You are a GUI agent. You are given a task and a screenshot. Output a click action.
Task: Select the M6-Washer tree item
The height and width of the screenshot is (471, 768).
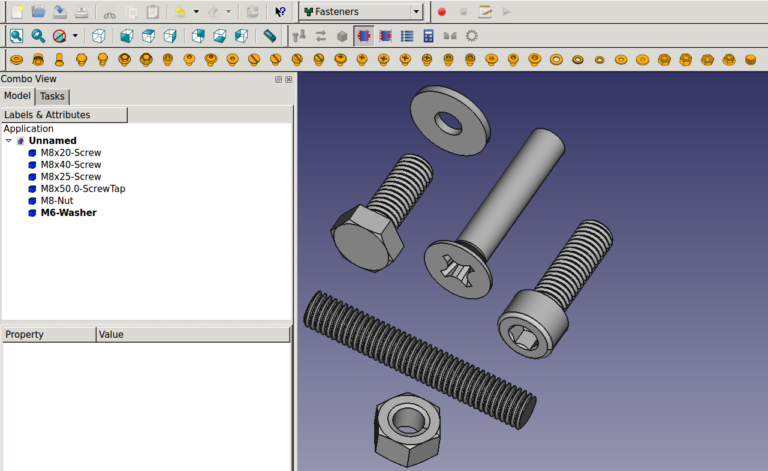(x=69, y=212)
